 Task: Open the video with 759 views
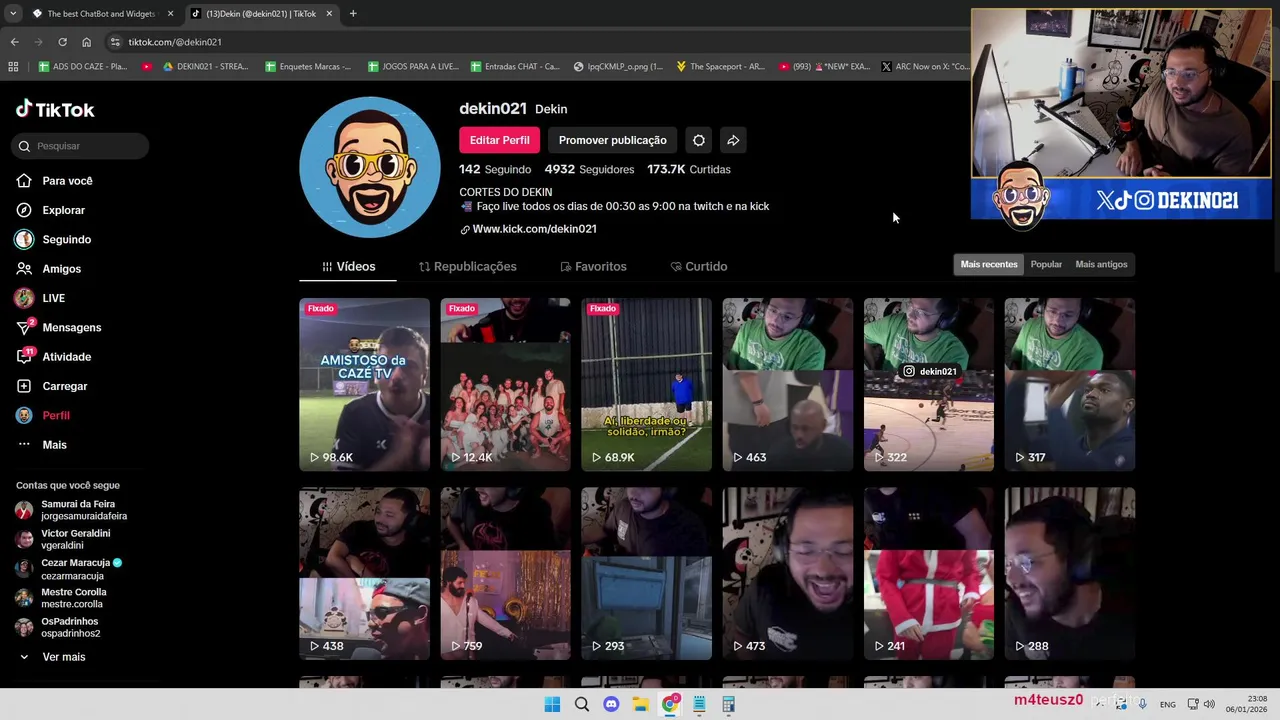[x=505, y=574]
